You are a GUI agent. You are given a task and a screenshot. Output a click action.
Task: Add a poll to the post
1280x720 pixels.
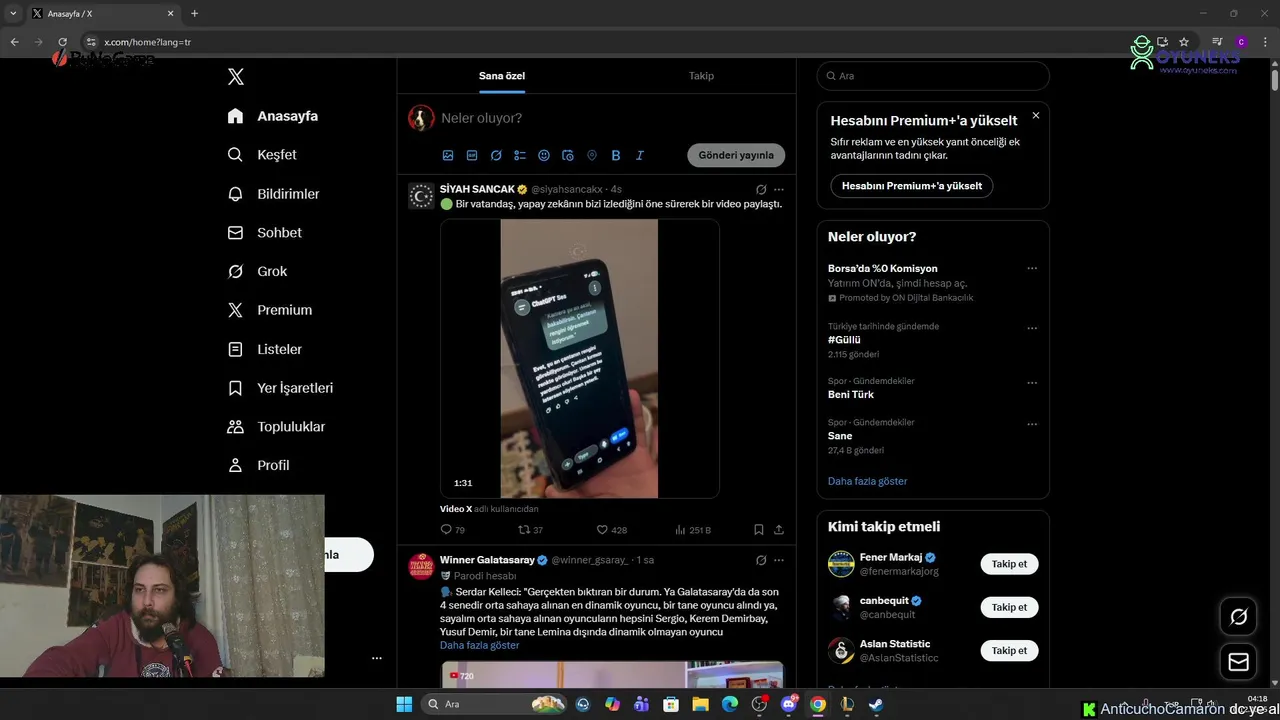coord(520,156)
